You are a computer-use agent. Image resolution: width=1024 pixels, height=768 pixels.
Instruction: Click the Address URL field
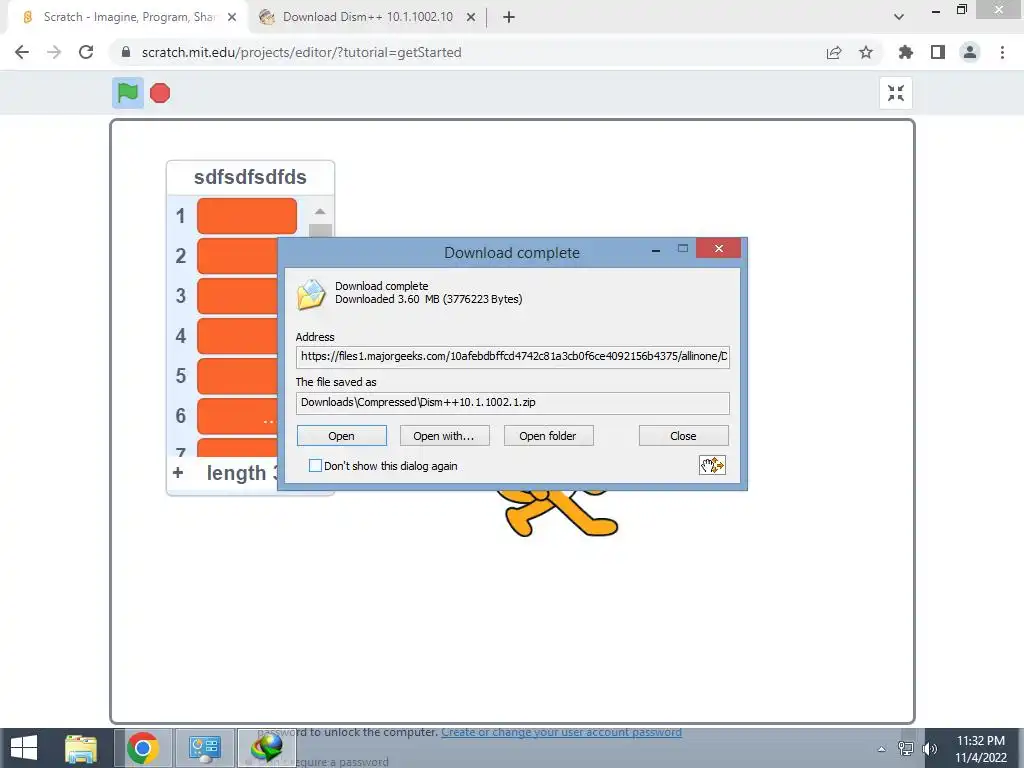[513, 357]
